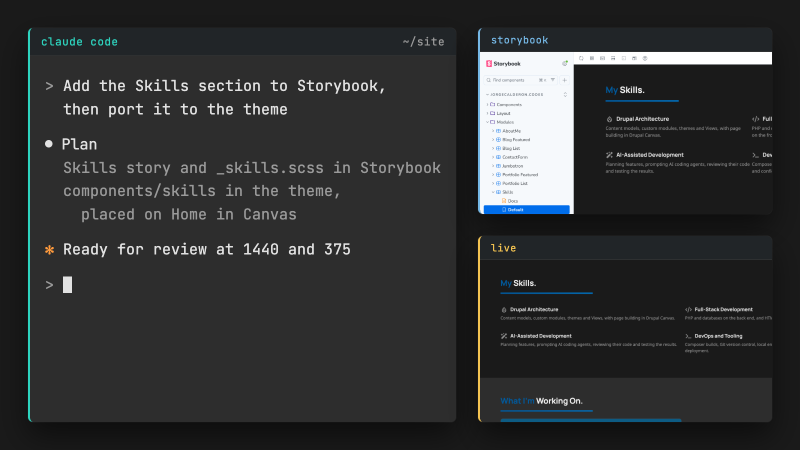Select the Default story under Skills
The width and height of the screenshot is (800, 450).
point(527,210)
